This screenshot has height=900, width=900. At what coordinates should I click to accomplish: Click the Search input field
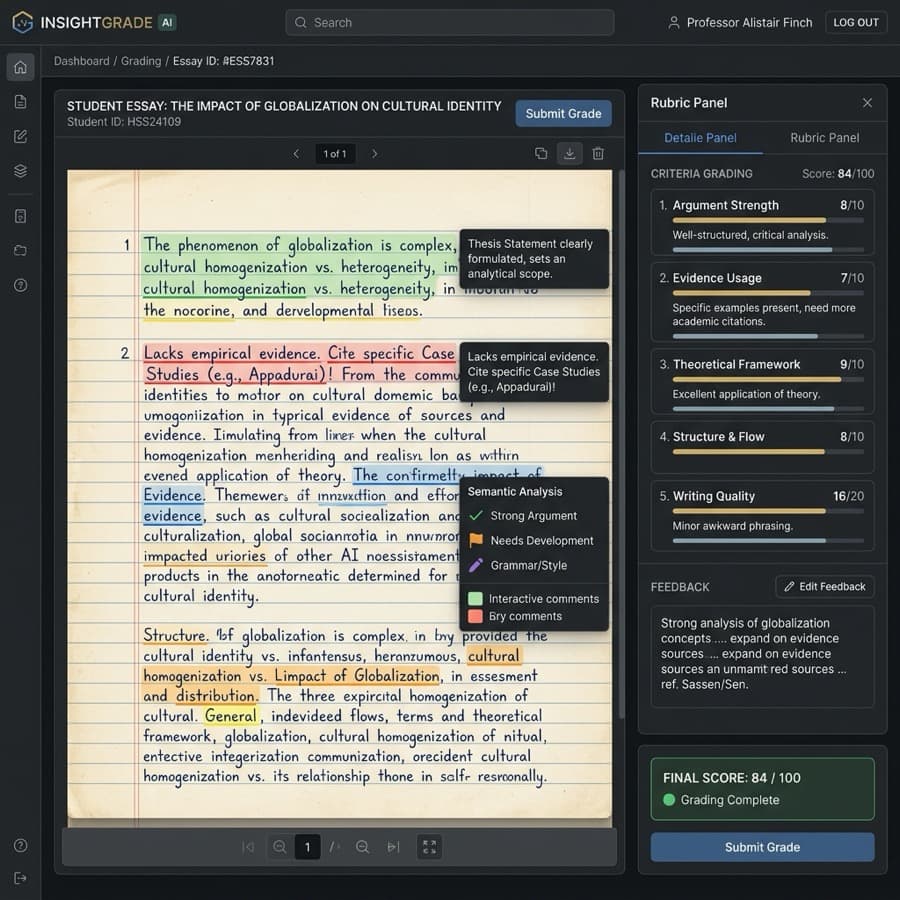click(x=449, y=22)
